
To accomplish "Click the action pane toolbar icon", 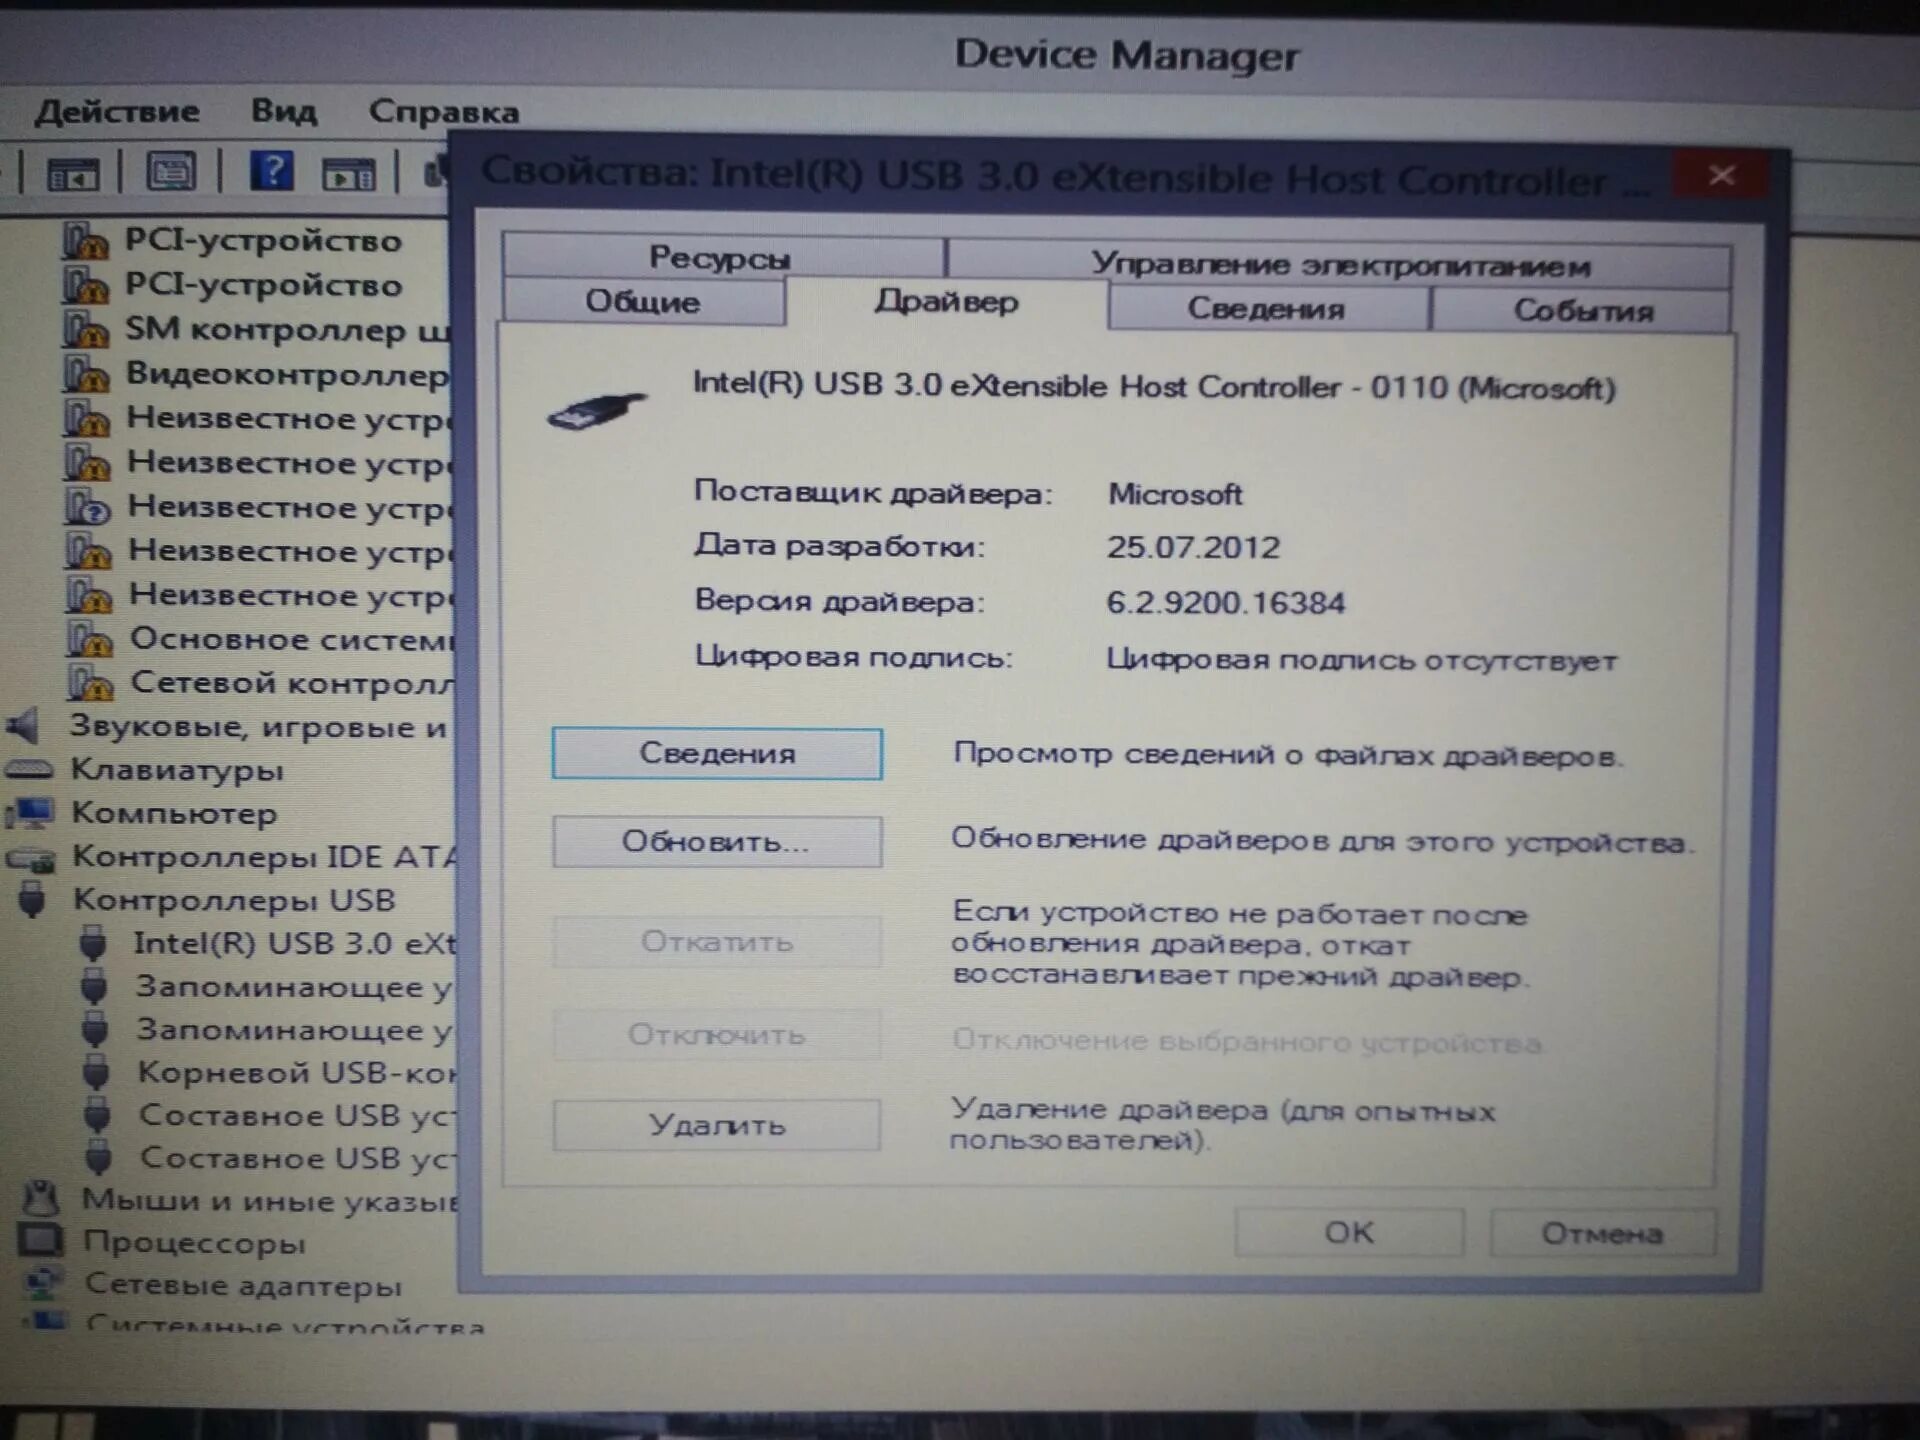I will tap(349, 175).
